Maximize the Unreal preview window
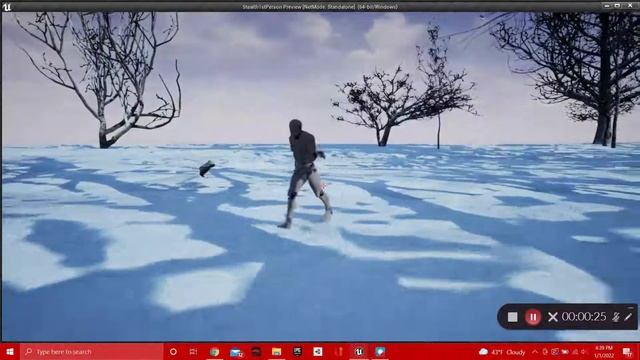This screenshot has height=360, width=640. pyautogui.click(x=617, y=6)
